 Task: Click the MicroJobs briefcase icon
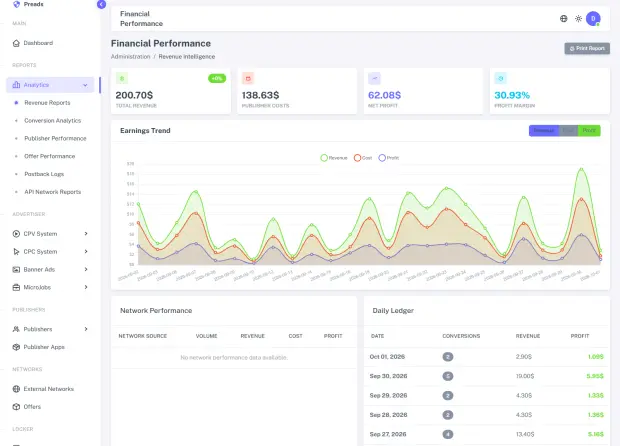point(16,287)
